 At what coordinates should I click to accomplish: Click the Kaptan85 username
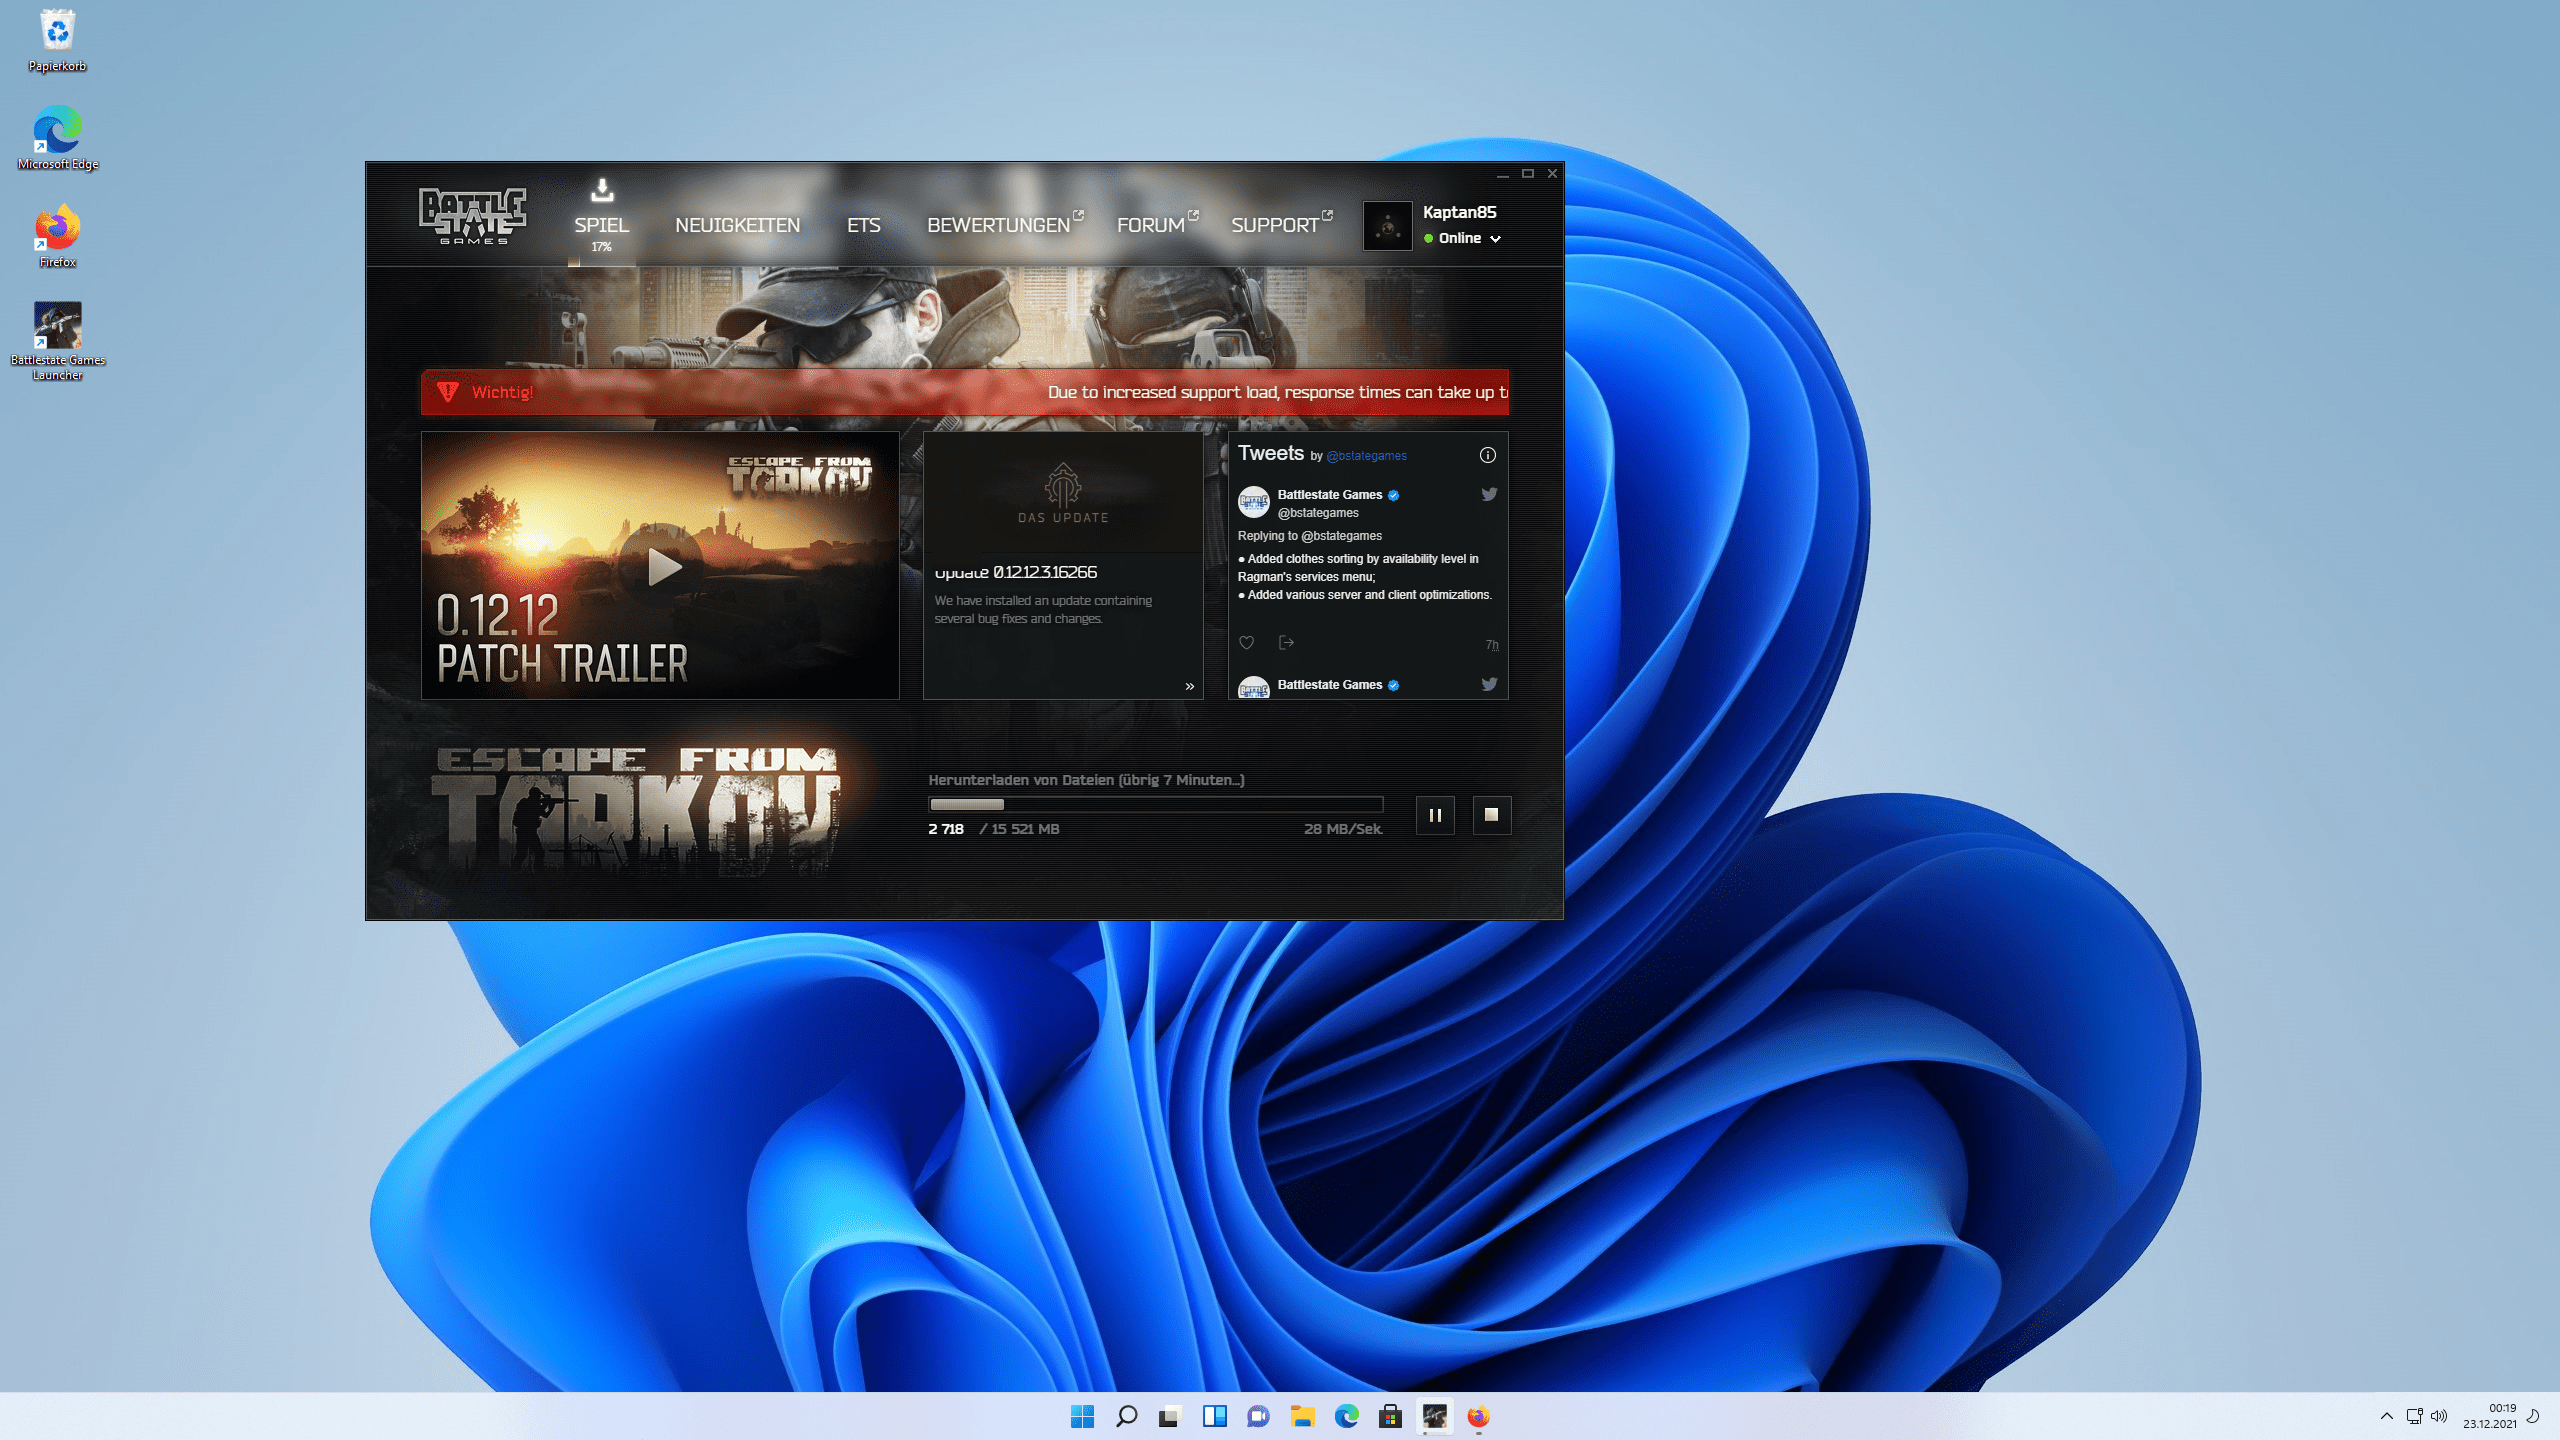[1459, 212]
